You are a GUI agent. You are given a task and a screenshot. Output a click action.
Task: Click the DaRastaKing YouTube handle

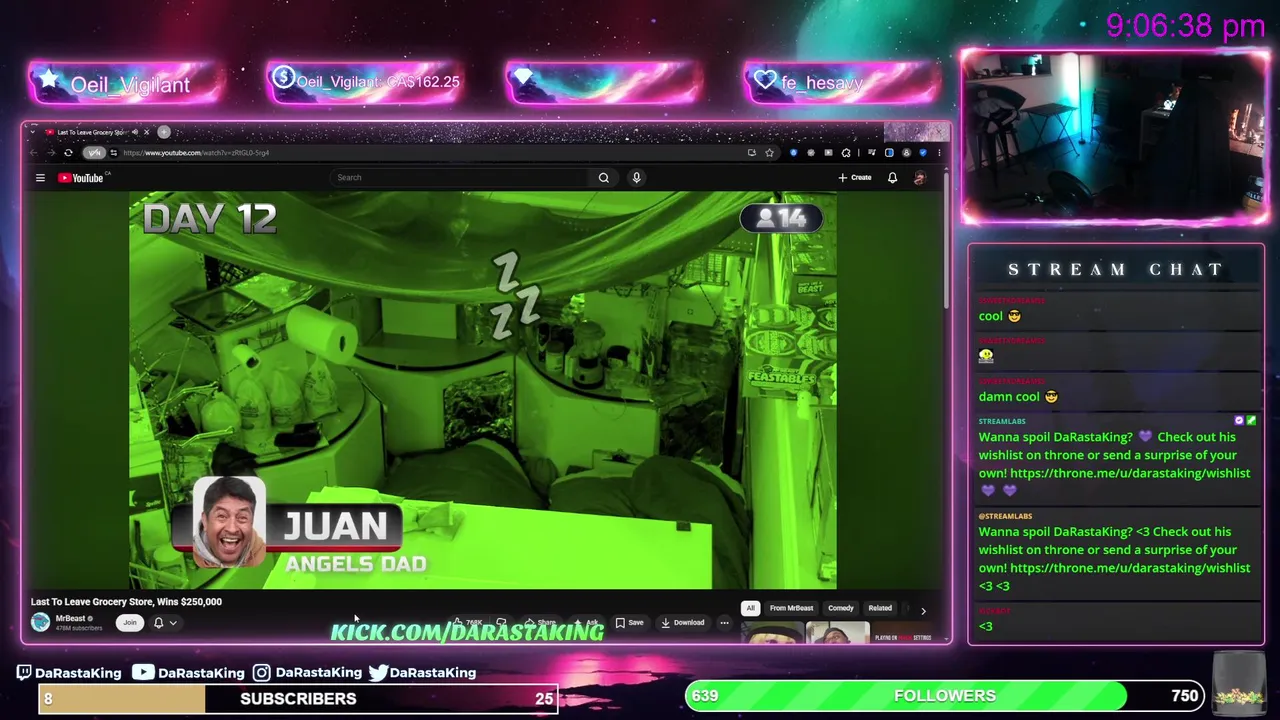(188, 672)
